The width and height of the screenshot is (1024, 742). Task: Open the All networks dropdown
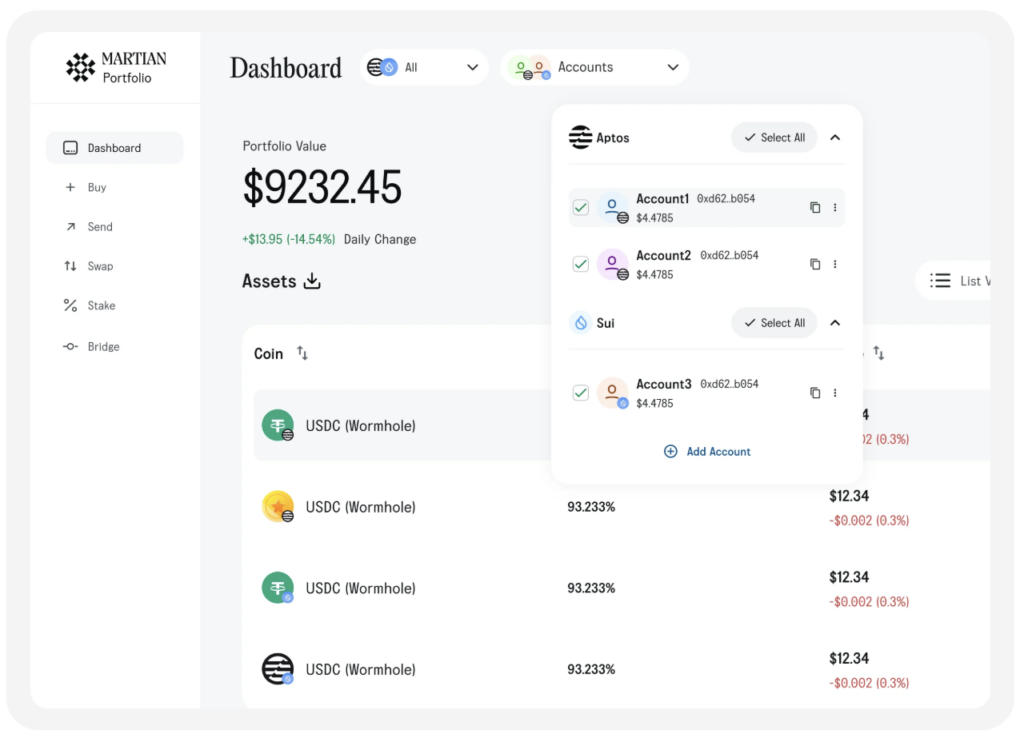(x=423, y=67)
